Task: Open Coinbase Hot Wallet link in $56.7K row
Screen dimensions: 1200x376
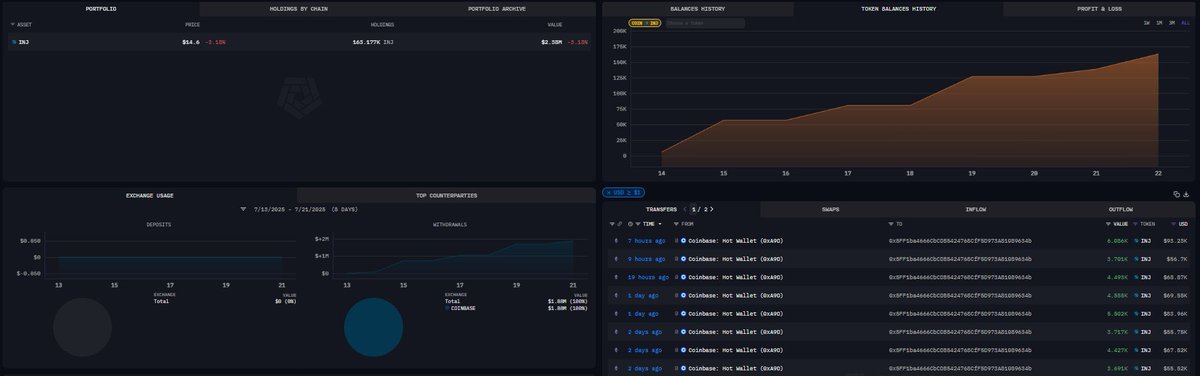Action: click(736, 259)
